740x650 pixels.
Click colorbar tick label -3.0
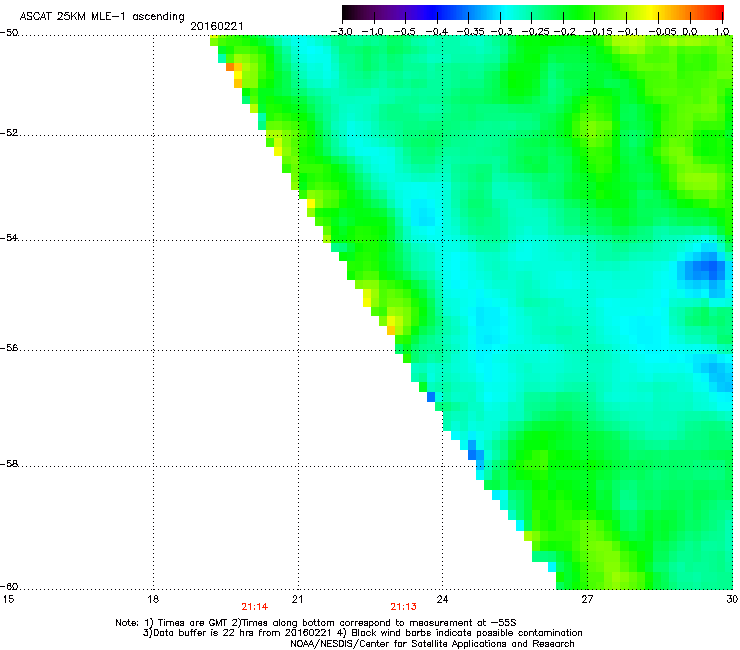point(341,32)
